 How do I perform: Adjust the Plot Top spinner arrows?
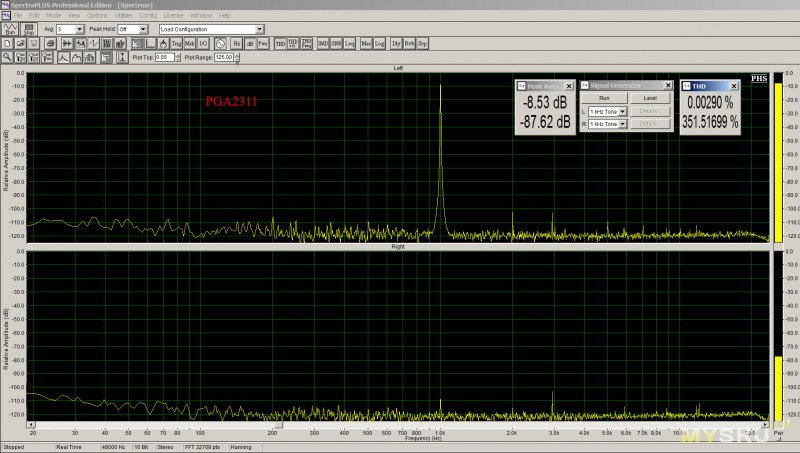[178, 58]
